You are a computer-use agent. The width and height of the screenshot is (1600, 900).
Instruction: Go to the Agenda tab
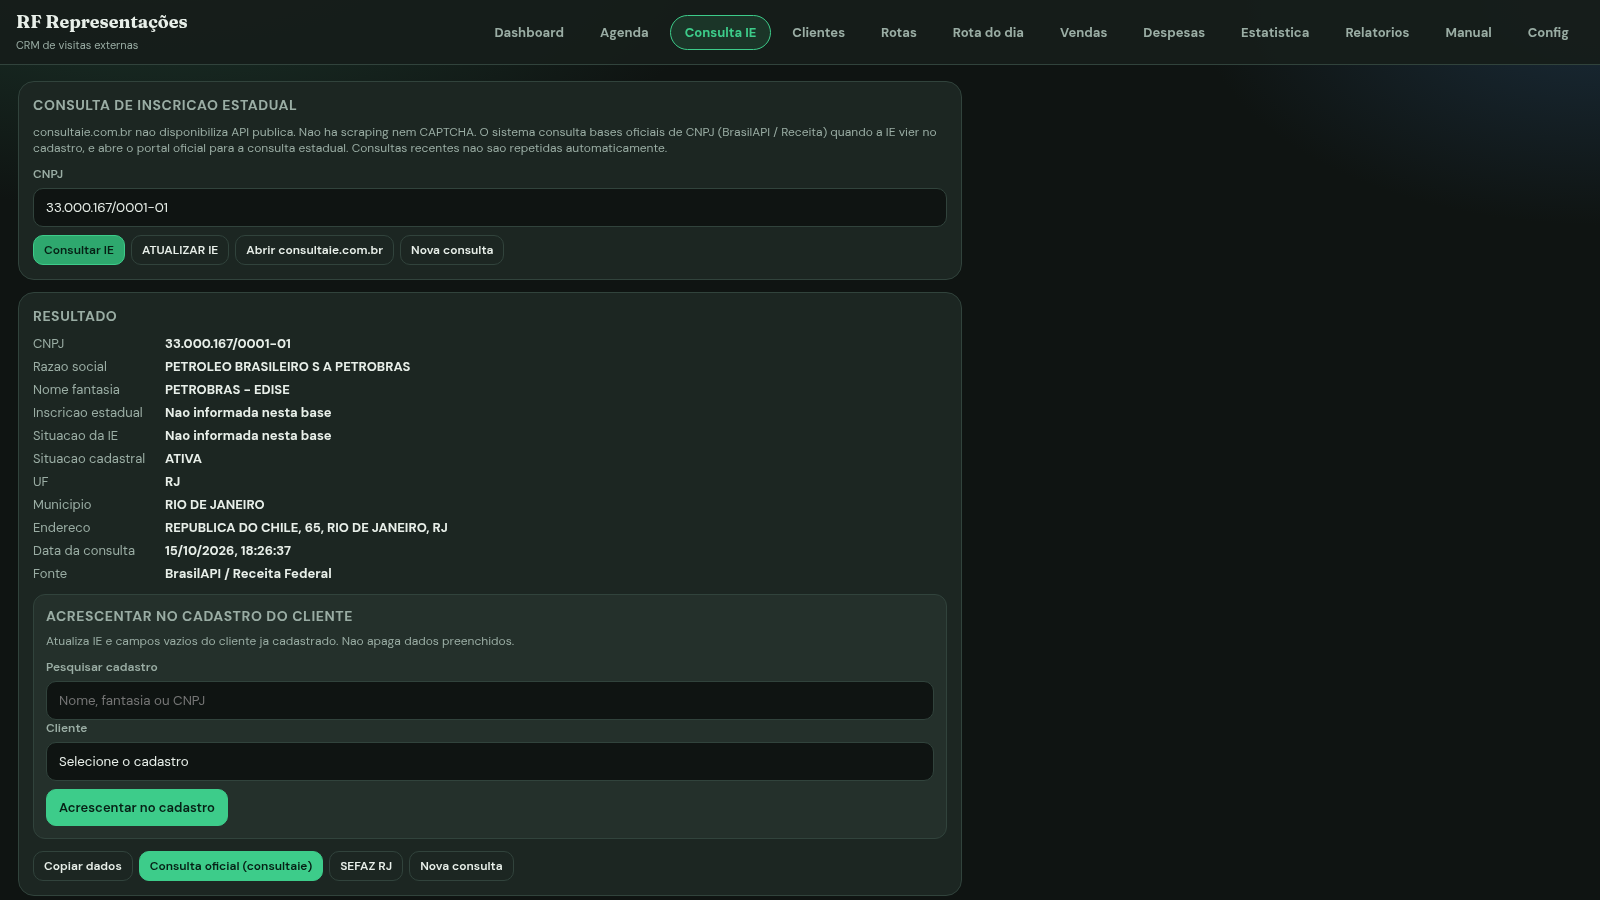pyautogui.click(x=624, y=33)
